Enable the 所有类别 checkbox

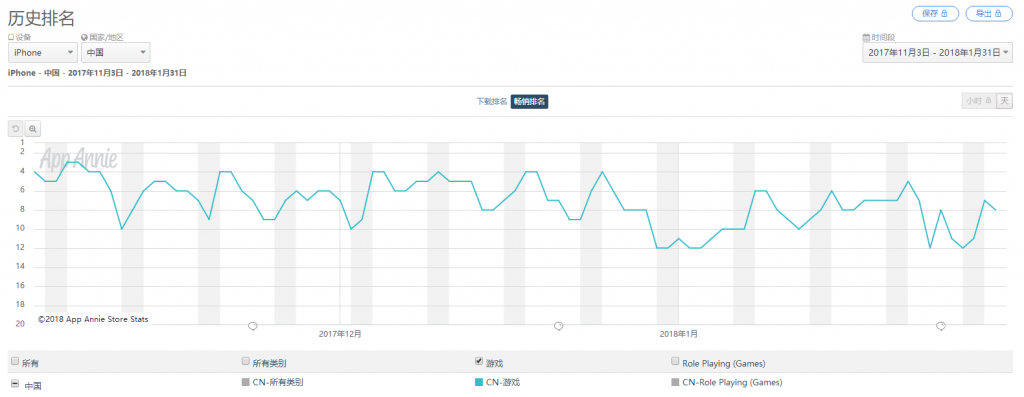pyautogui.click(x=246, y=360)
